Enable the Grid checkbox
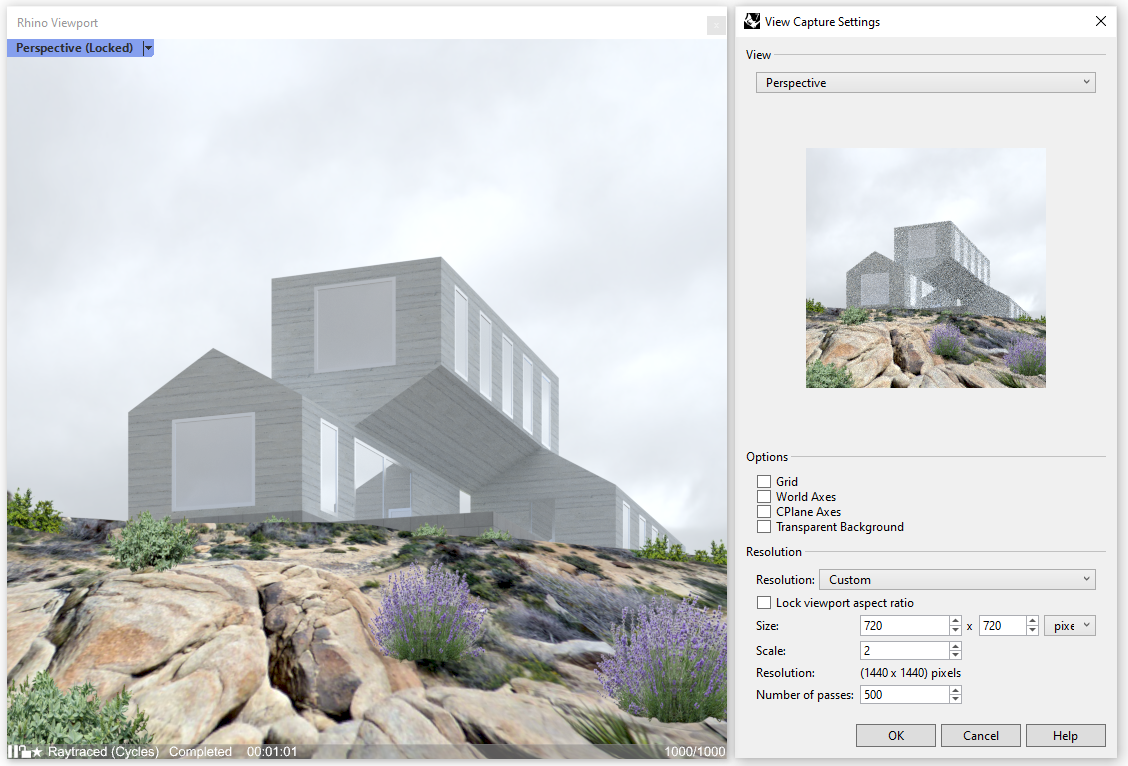Image resolution: width=1128 pixels, height=766 pixels. click(764, 482)
